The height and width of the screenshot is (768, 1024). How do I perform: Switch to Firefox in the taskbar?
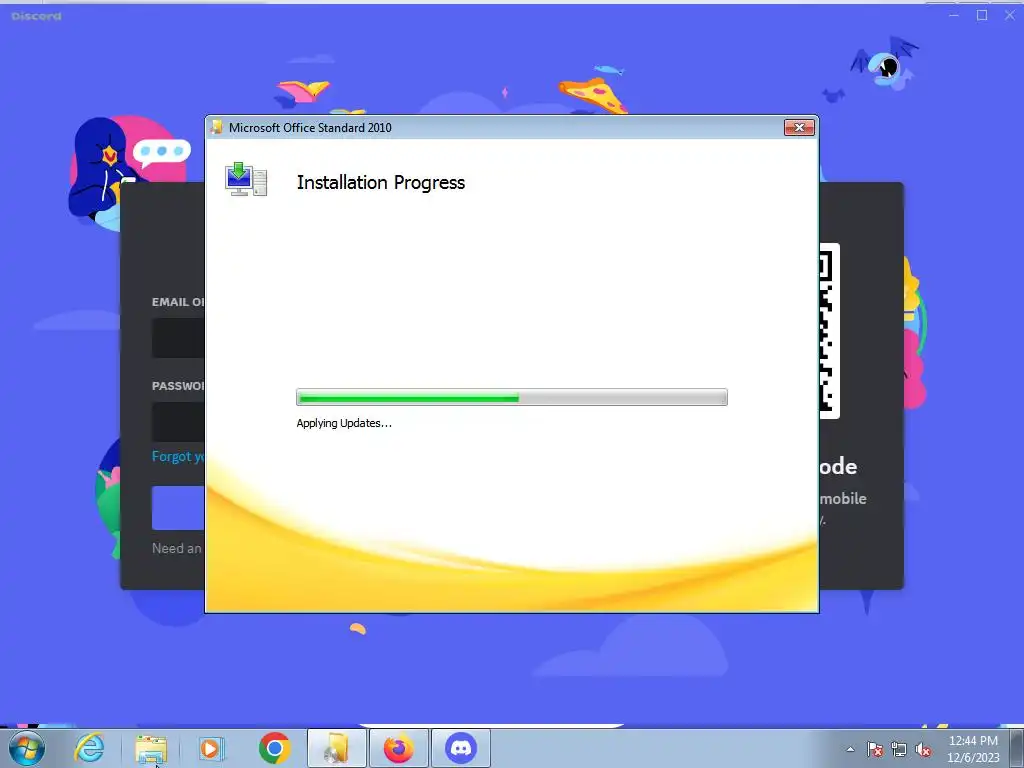pos(399,748)
